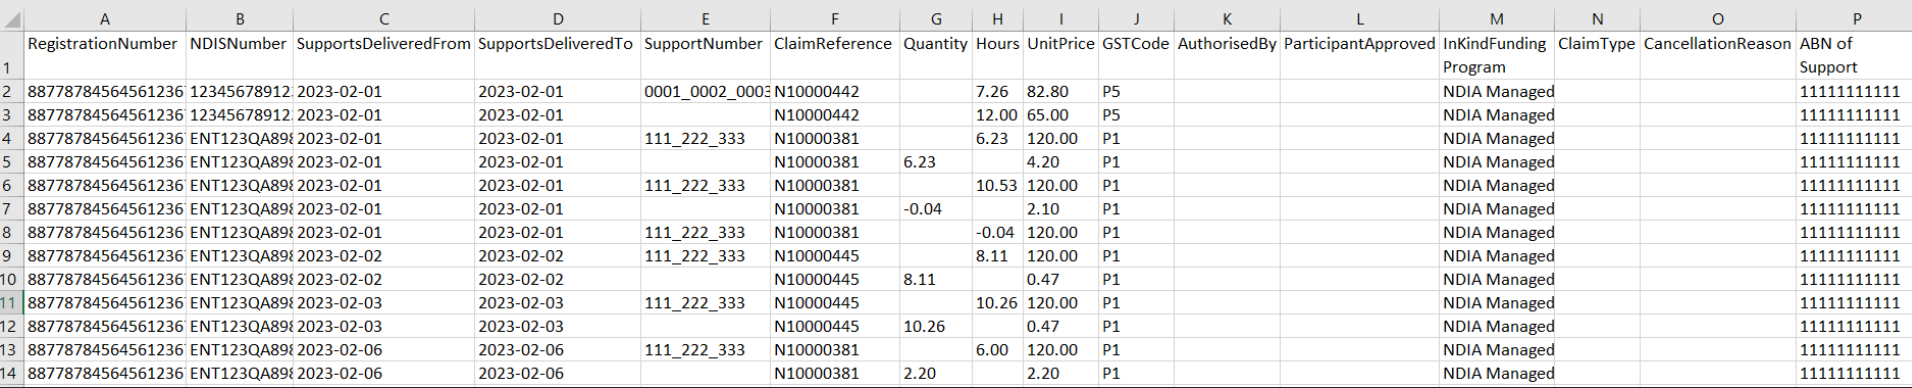
Task: Select column C header
Action: click(384, 20)
